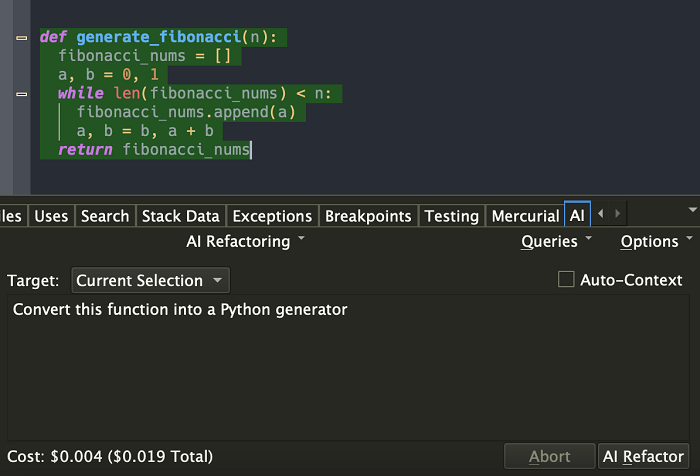Open the Search tab
The image size is (700, 476).
pos(105,216)
